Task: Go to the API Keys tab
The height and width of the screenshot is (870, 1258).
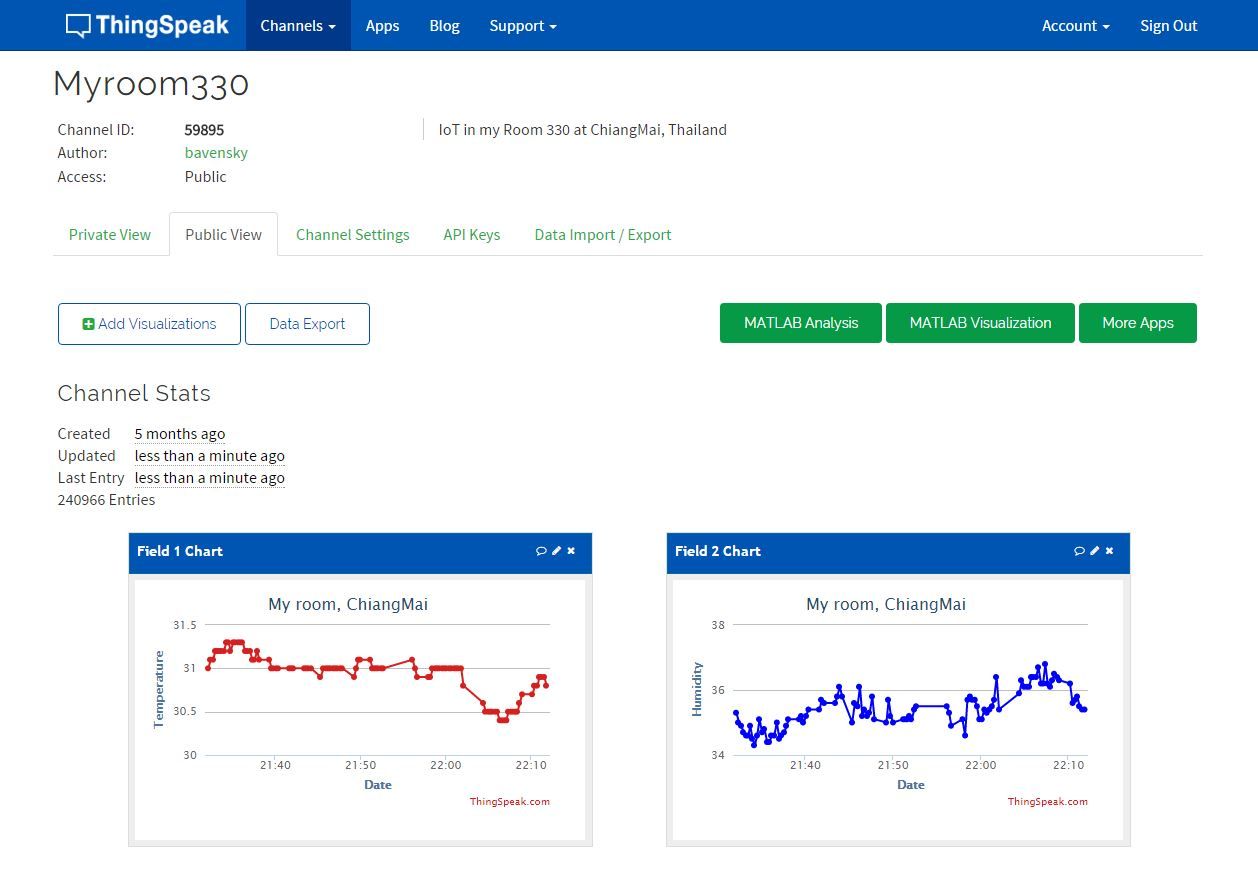Action: point(471,235)
